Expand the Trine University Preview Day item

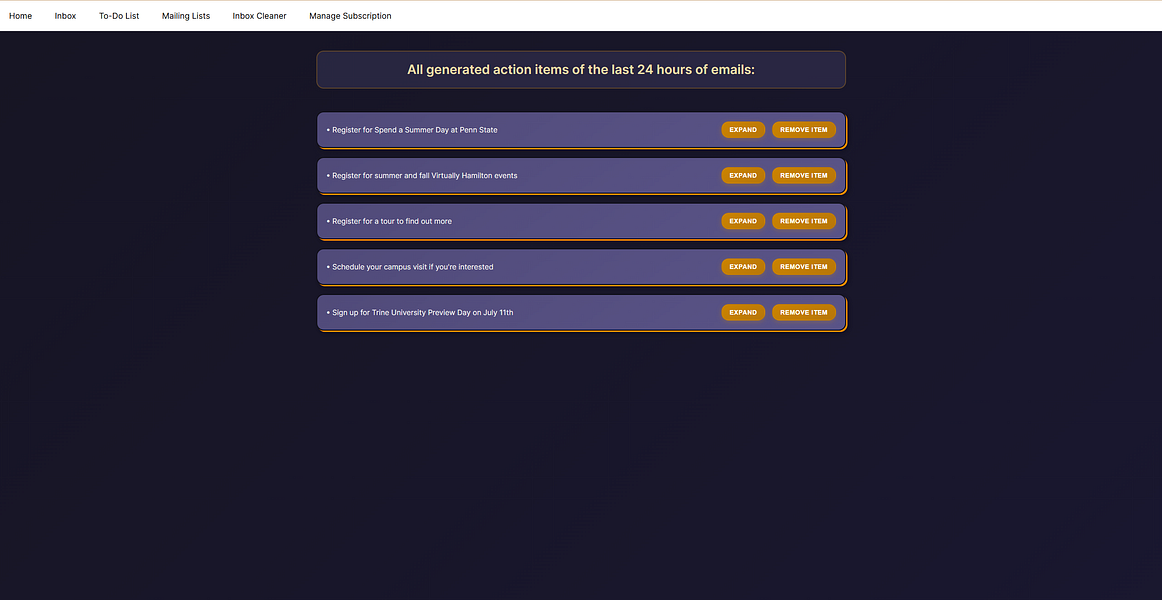point(743,312)
